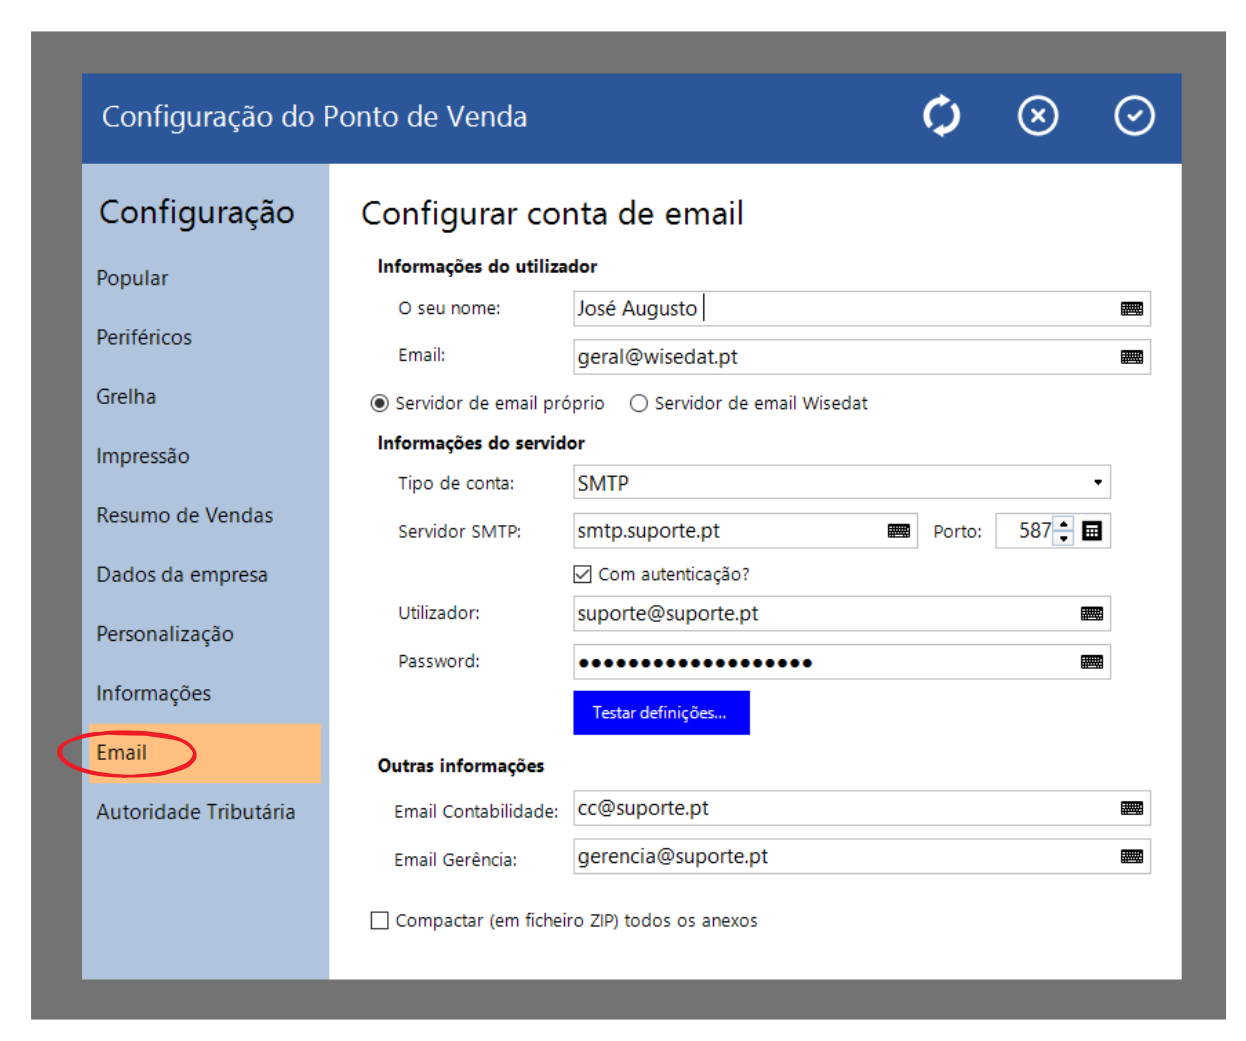Open the Dados da empresa section
The image size is (1246, 1041).
click(182, 575)
